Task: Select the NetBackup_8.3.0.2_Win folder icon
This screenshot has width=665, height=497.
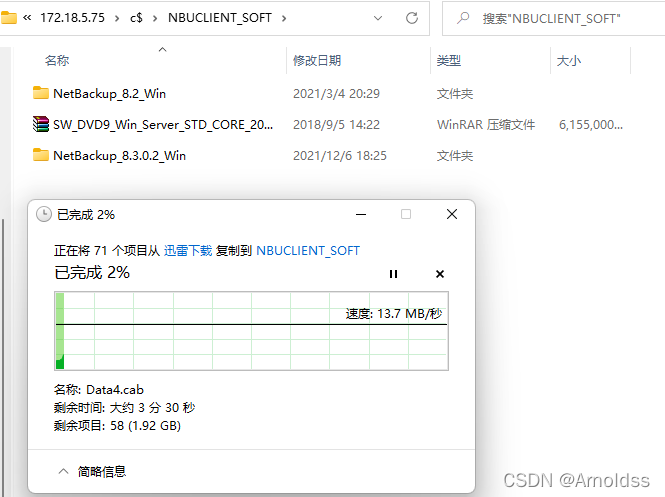Action: click(41, 155)
